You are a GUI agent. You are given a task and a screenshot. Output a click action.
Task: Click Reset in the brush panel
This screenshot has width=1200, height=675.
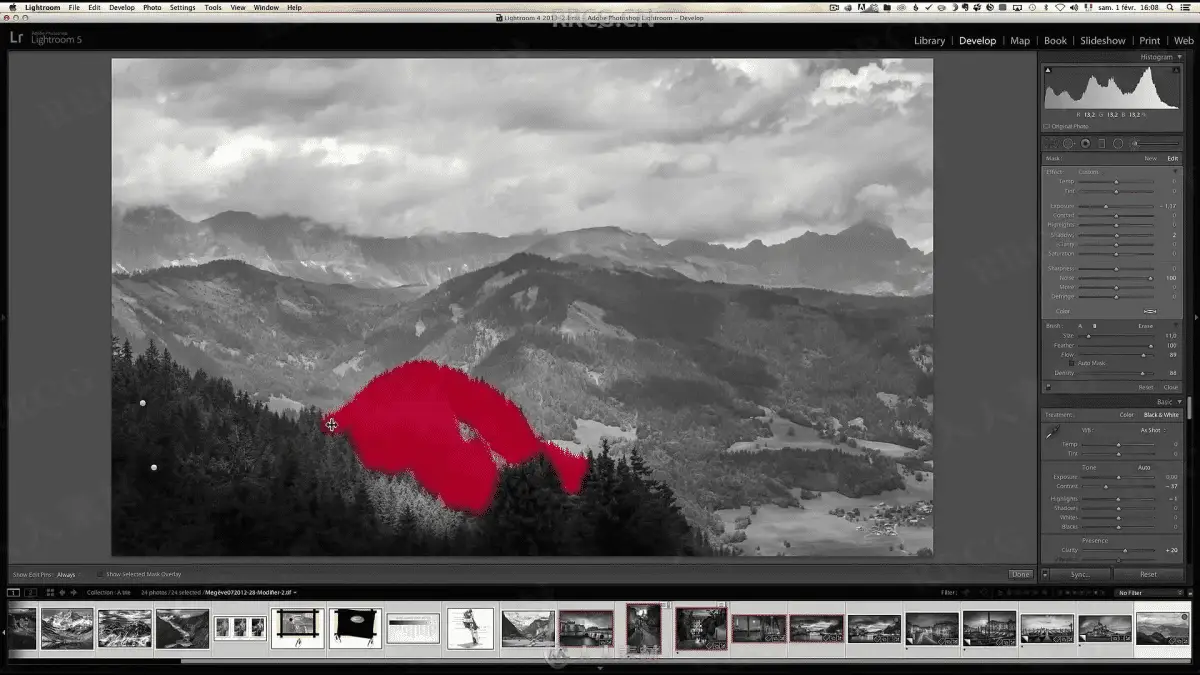click(x=1146, y=387)
